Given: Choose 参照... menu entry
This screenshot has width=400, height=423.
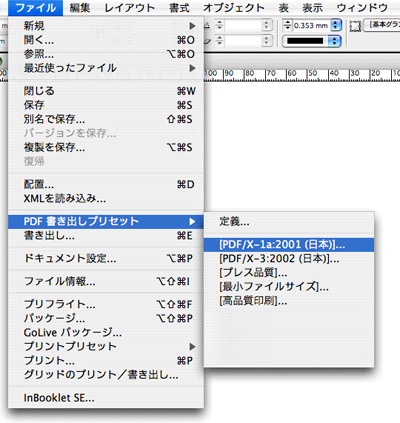Looking at the screenshot, I should point(106,54).
